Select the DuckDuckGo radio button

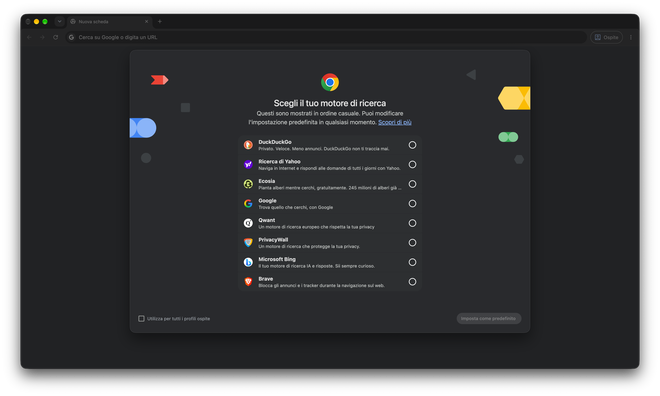(x=412, y=145)
